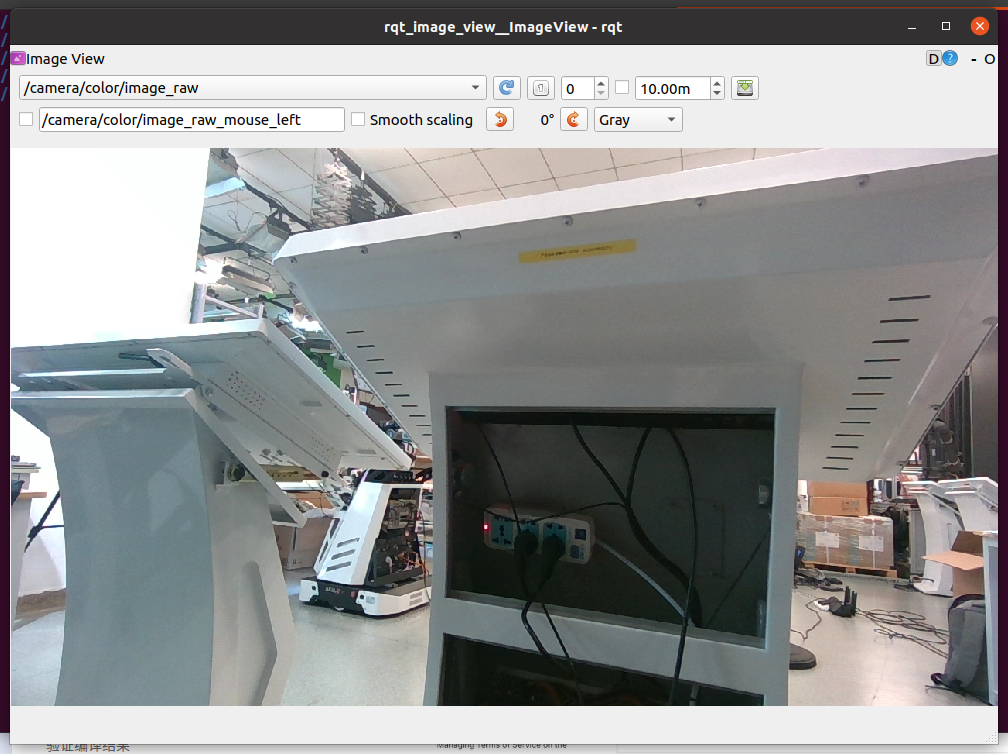Image resolution: width=1008 pixels, height=754 pixels.
Task: Click the 0° rotation angle label
Action: click(x=547, y=120)
